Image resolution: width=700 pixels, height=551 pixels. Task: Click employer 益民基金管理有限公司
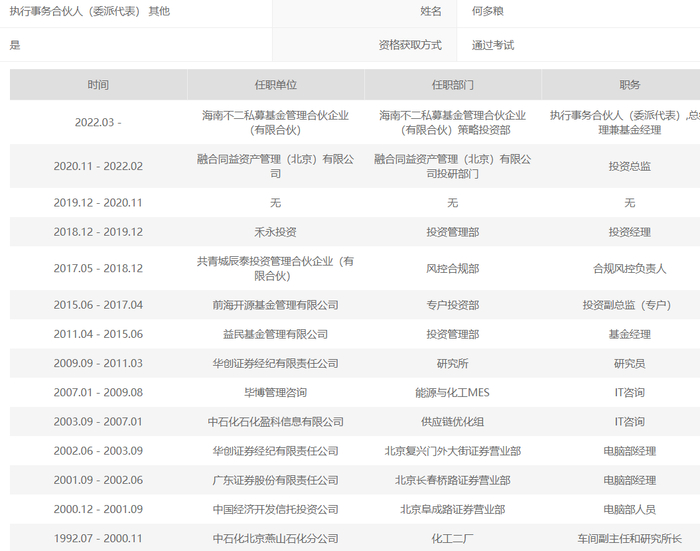click(x=275, y=334)
